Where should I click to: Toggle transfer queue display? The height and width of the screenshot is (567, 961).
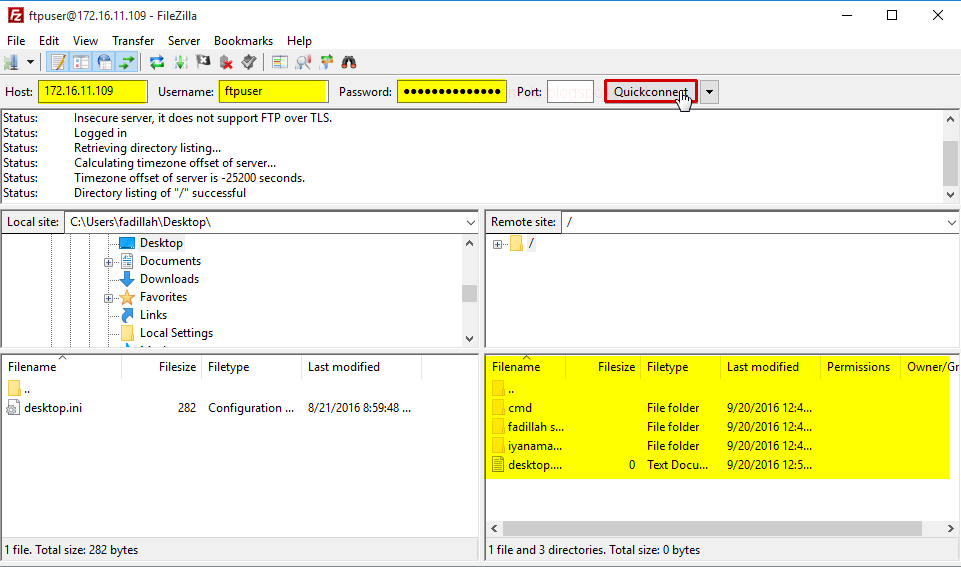coord(127,62)
